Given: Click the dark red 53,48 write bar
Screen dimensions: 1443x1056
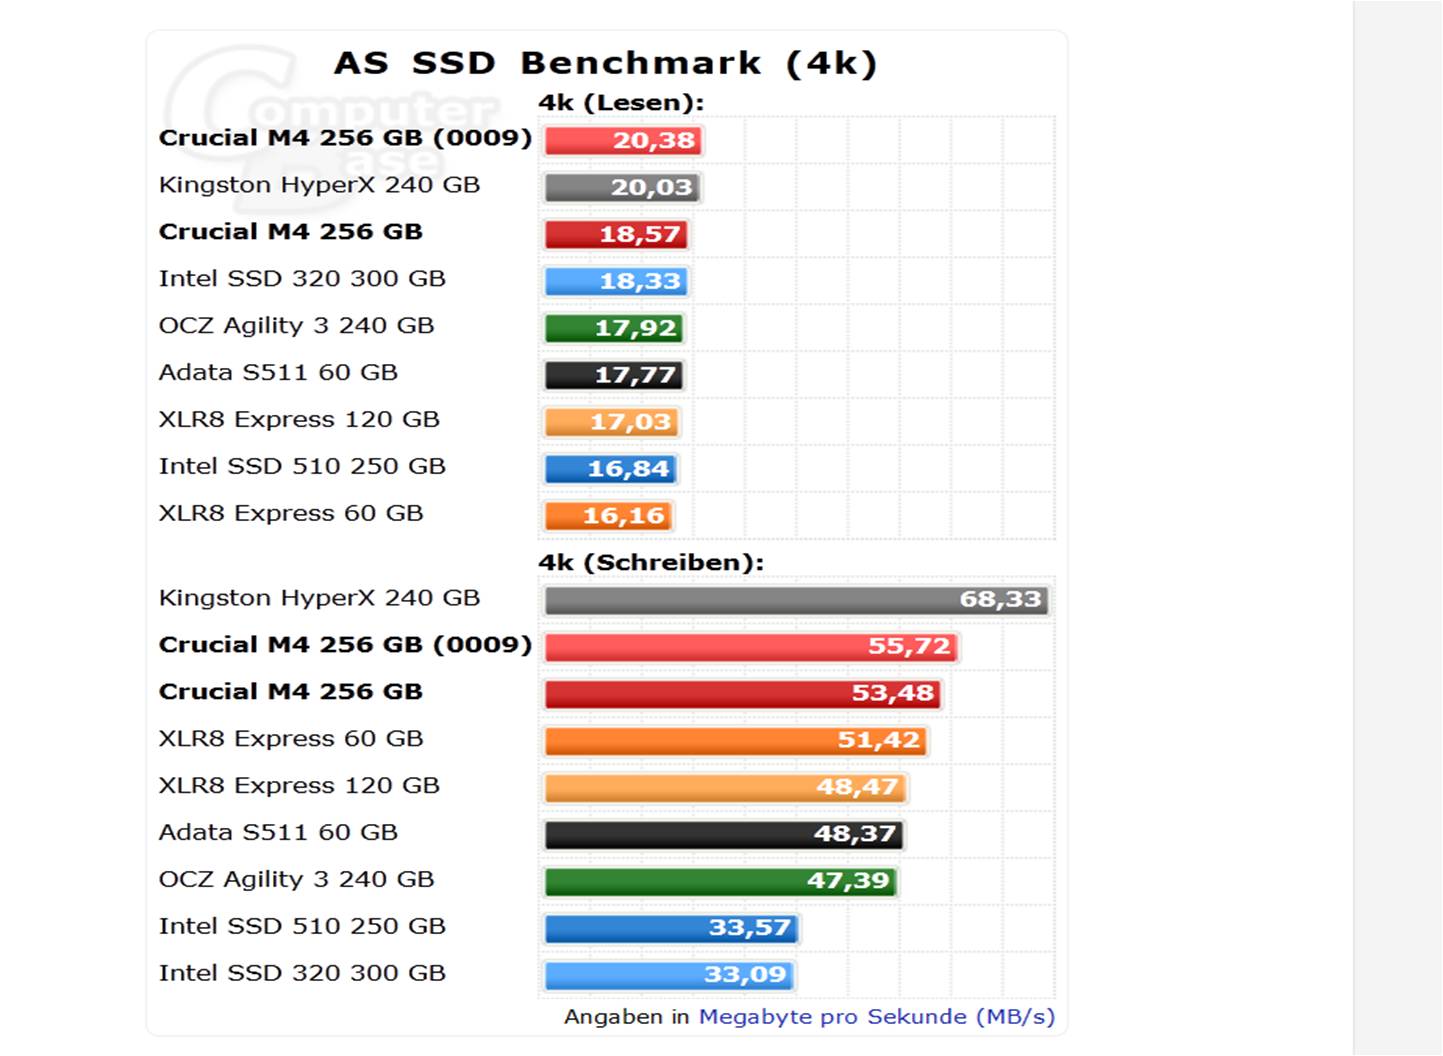Looking at the screenshot, I should pyautogui.click(x=742, y=695).
